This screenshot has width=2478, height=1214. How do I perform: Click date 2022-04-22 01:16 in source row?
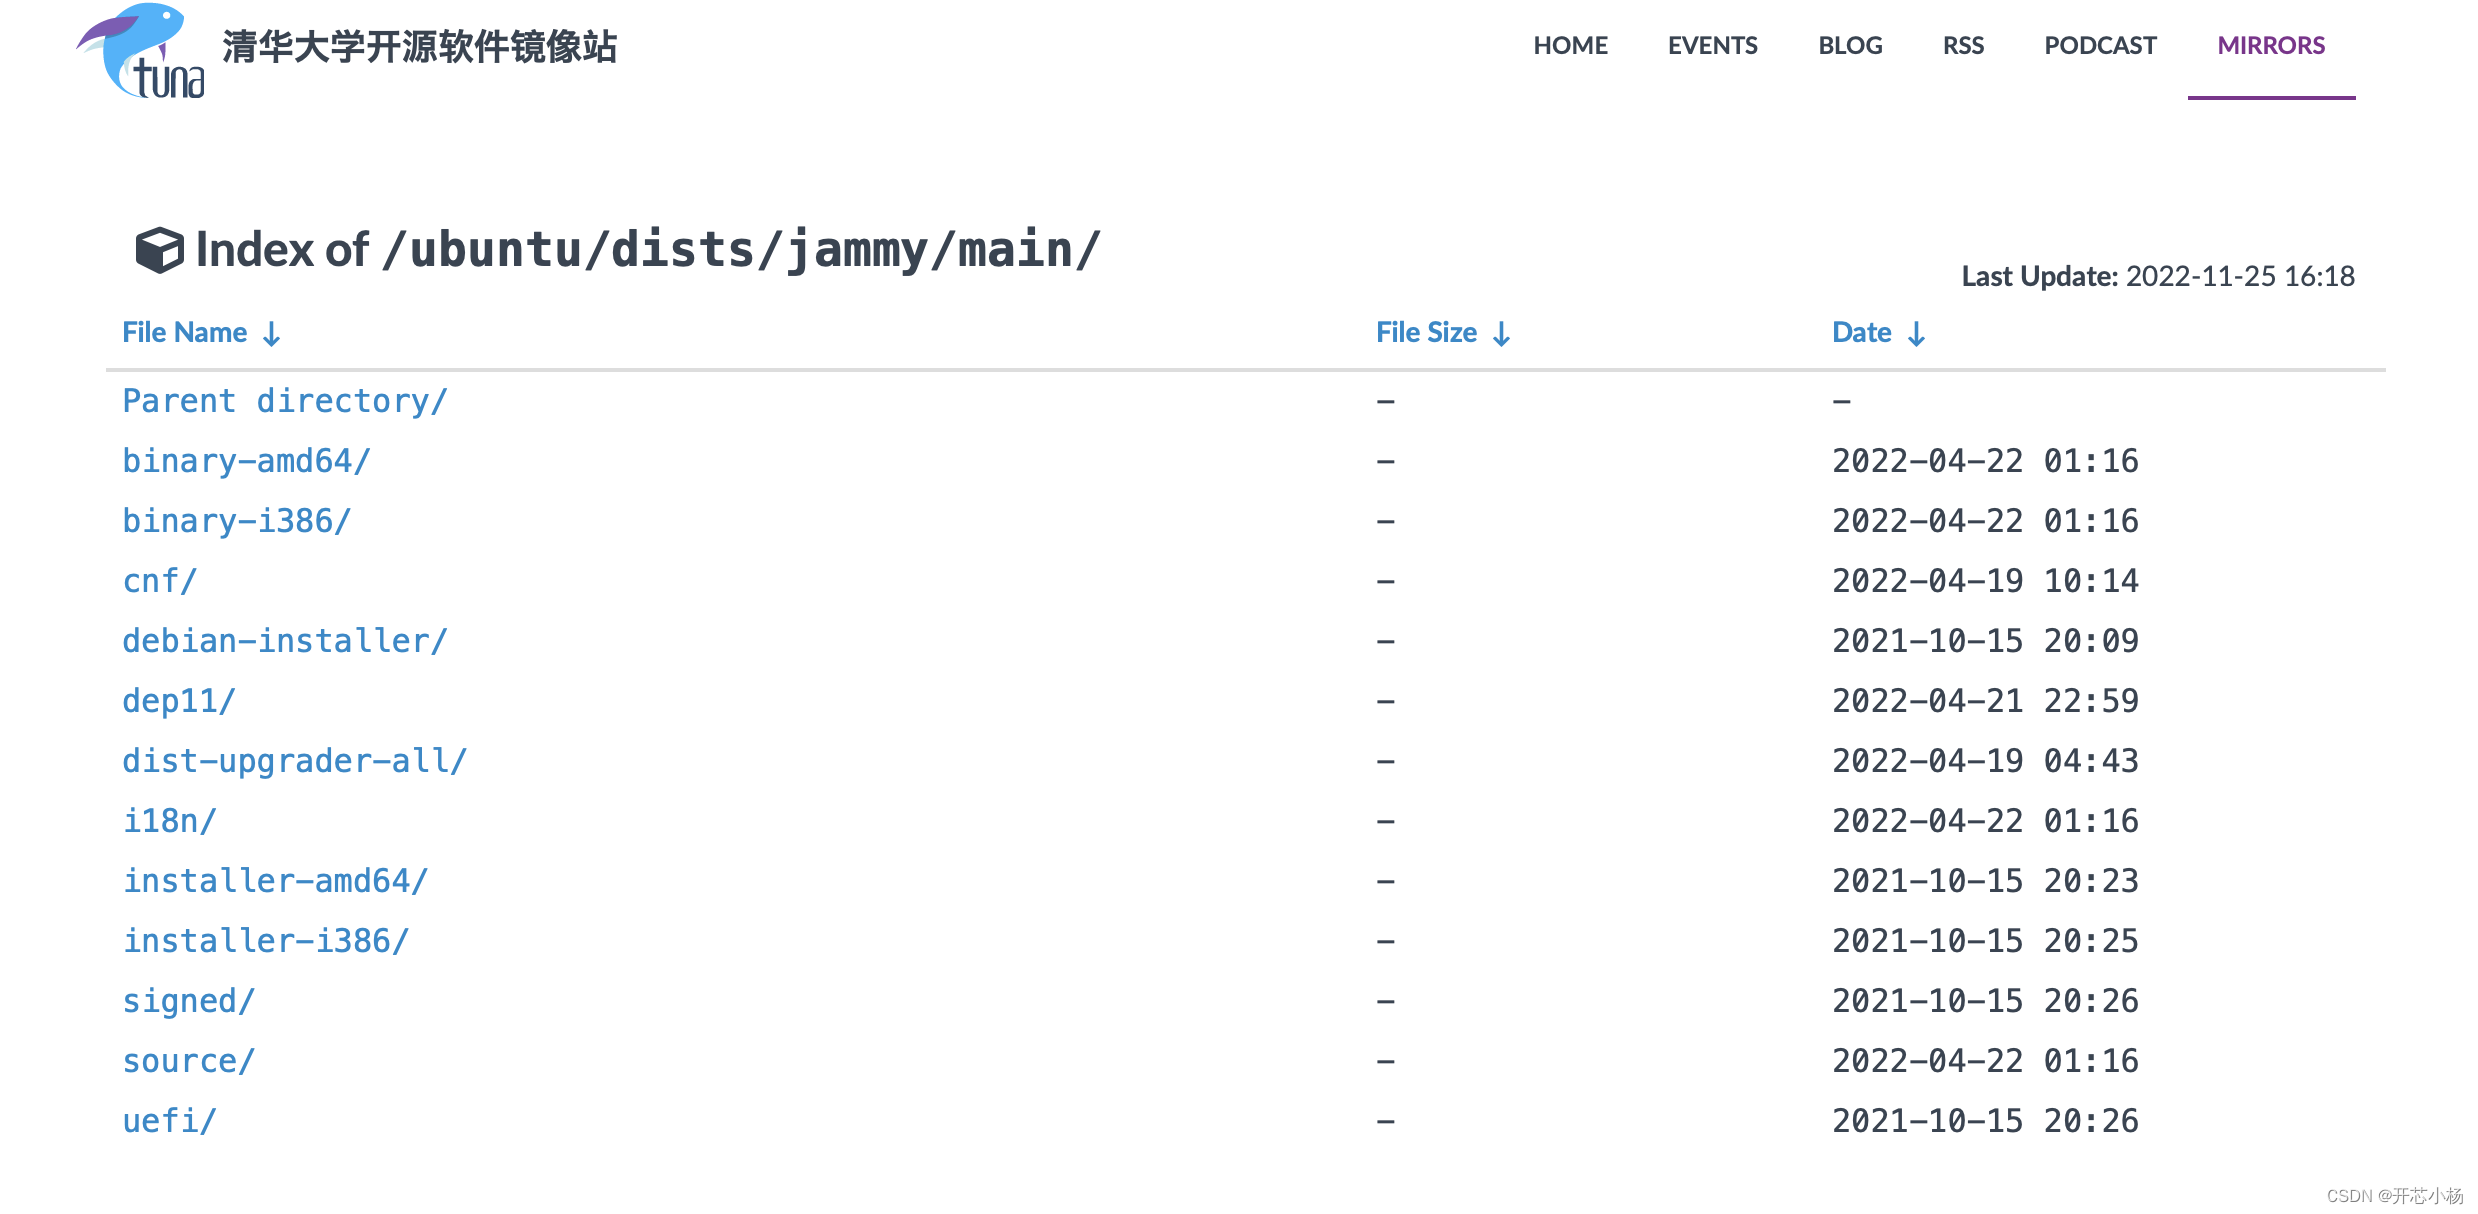1985,1061
